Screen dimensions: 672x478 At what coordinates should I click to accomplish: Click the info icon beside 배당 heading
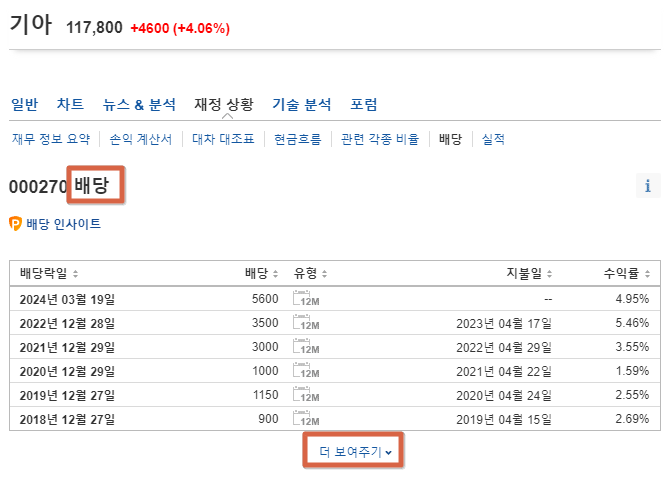click(x=648, y=186)
